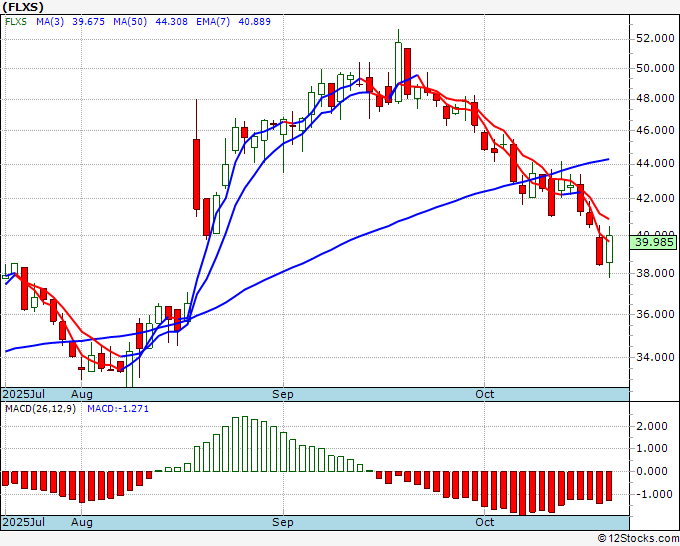Click the MA(50) indicator label
680x546 pixels.
(x=130, y=22)
